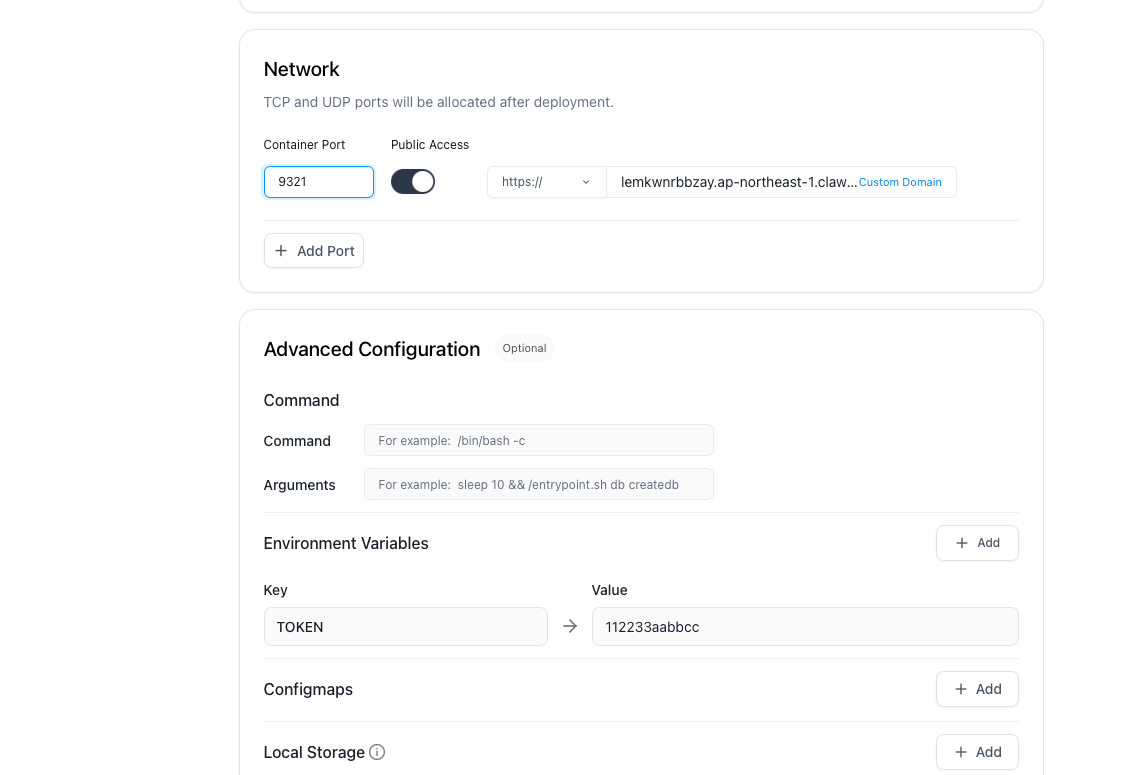Click into the Command input field

pyautogui.click(x=538, y=440)
